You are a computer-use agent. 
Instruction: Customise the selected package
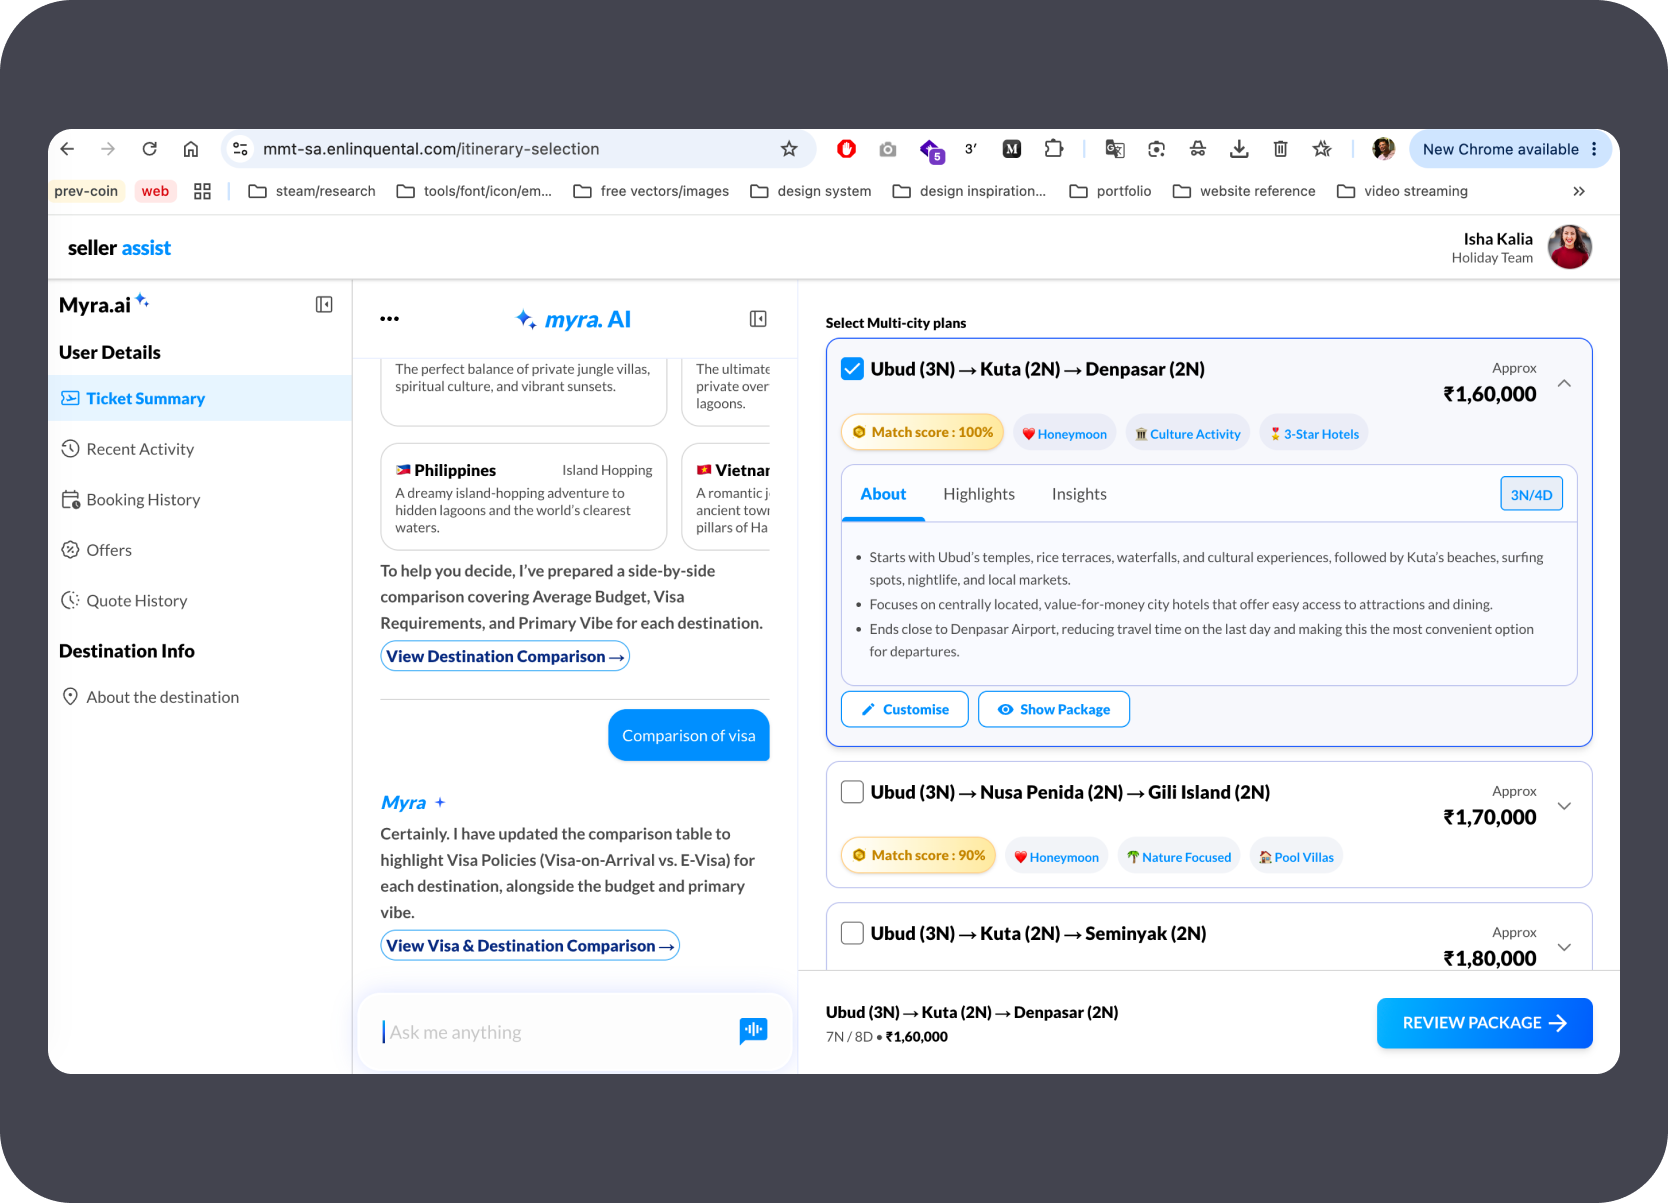point(905,709)
